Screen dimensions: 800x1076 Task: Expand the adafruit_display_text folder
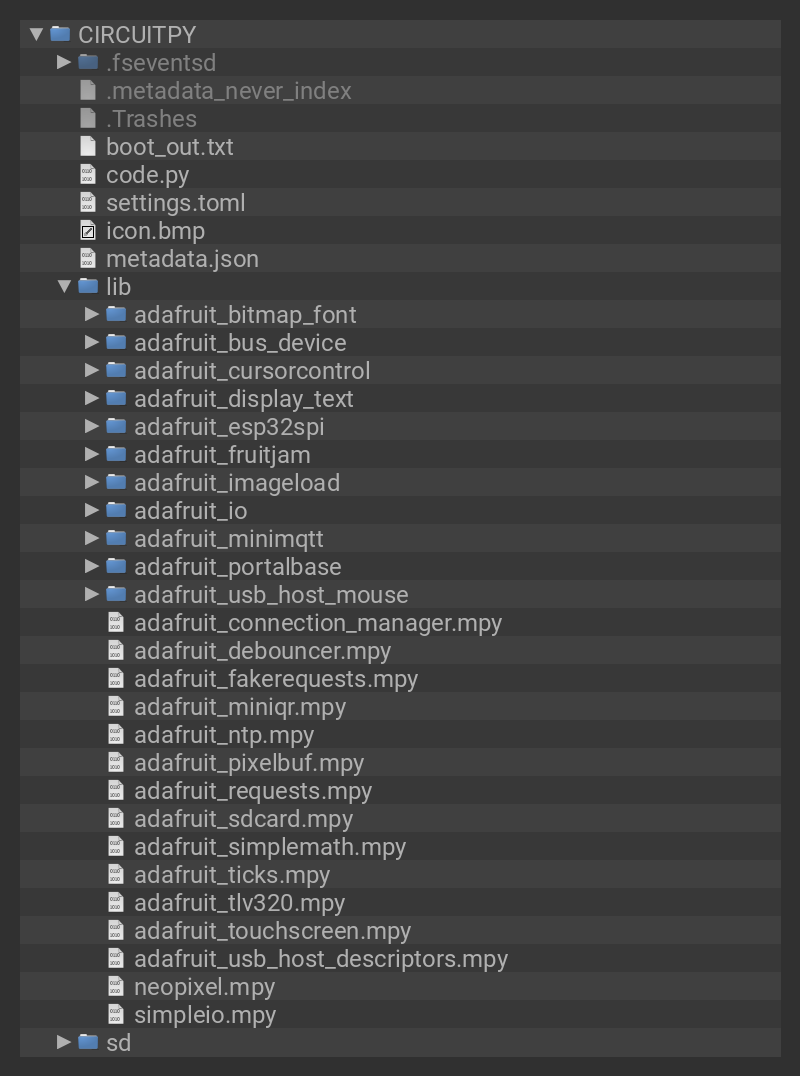(x=92, y=398)
